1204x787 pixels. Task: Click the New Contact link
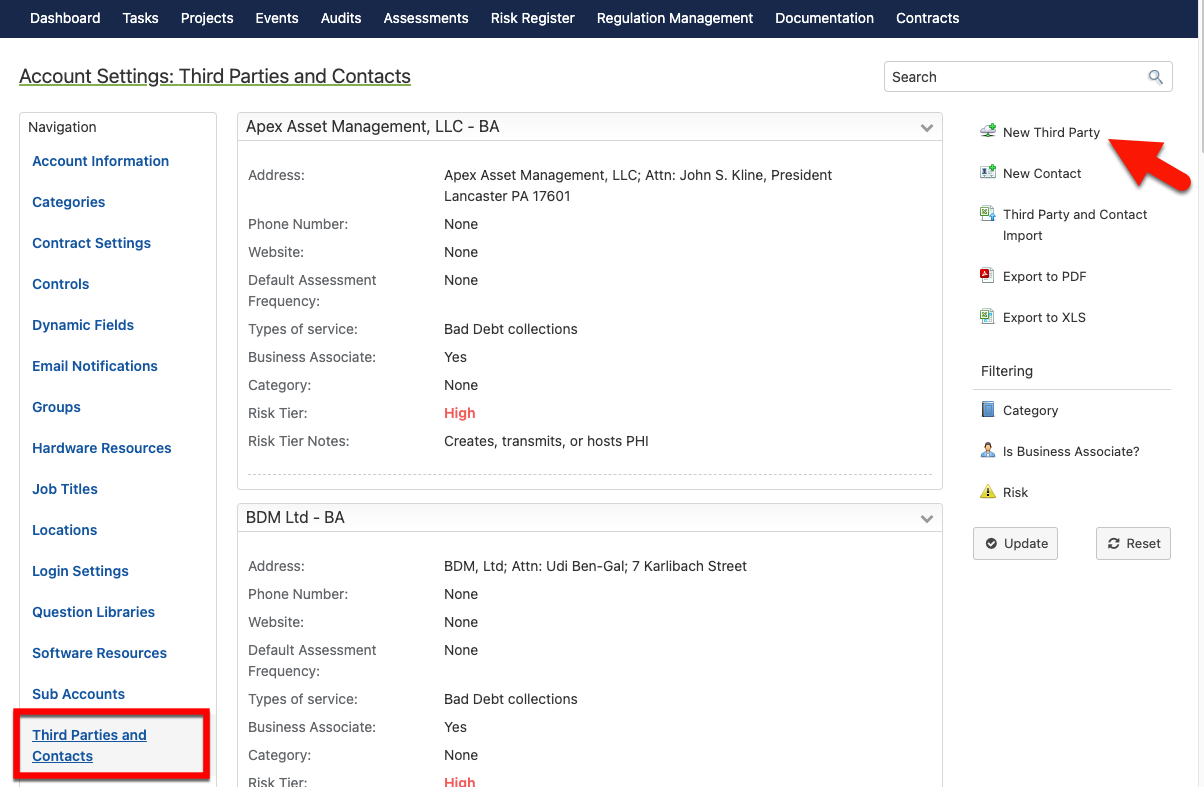tap(1042, 173)
